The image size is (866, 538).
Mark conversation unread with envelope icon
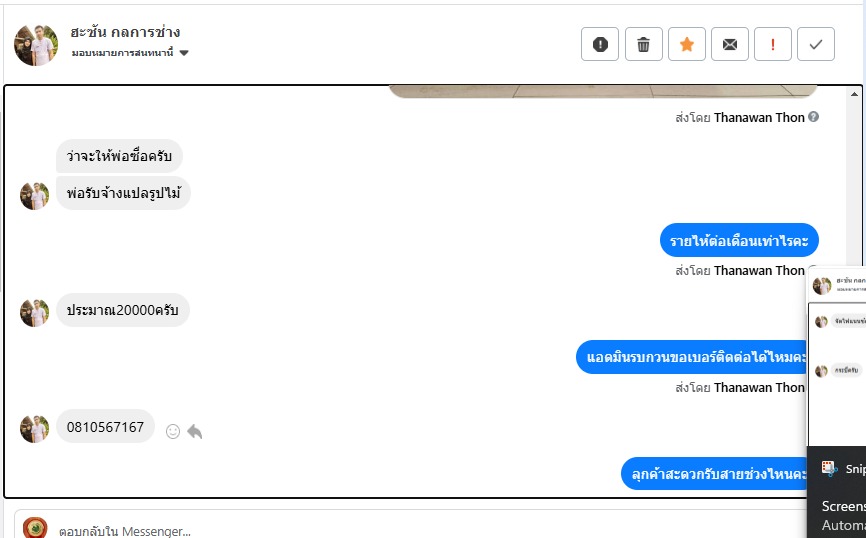pyautogui.click(x=730, y=44)
